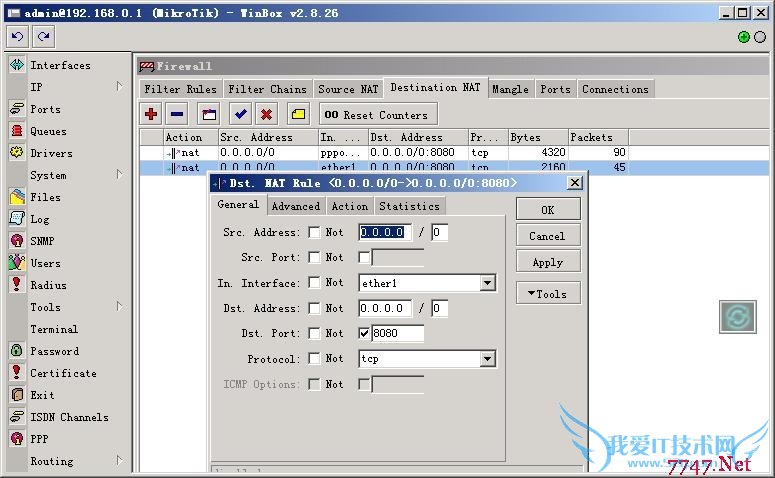775x478 pixels.
Task: Toggle Not checkbox for Dst. Port
Action: tap(314, 334)
